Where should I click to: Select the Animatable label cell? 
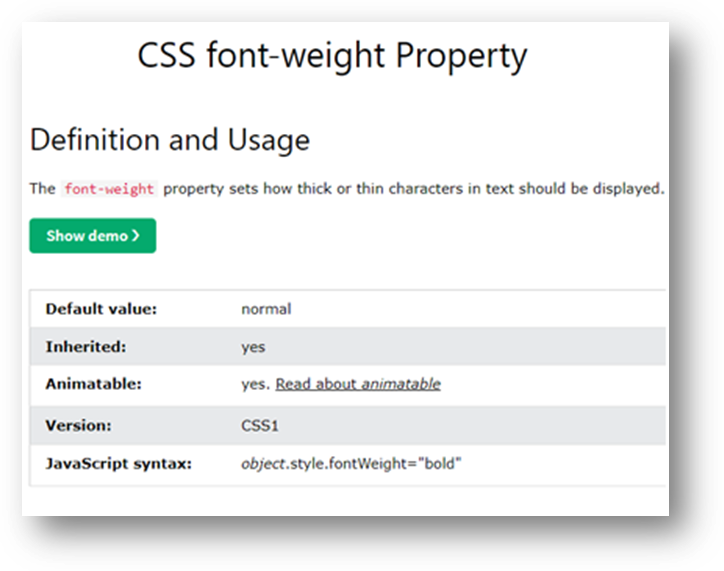pyautogui.click(x=93, y=384)
